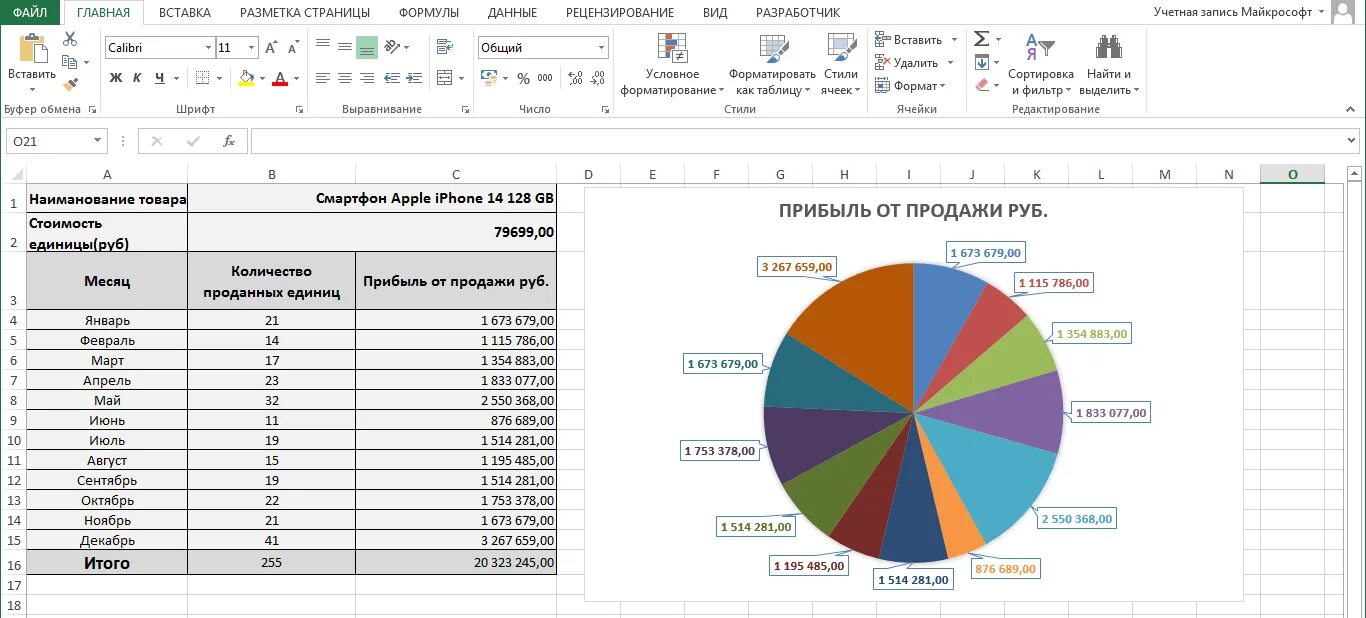Click the Cut scissors icon
1366x618 pixels.
pyautogui.click(x=70, y=39)
